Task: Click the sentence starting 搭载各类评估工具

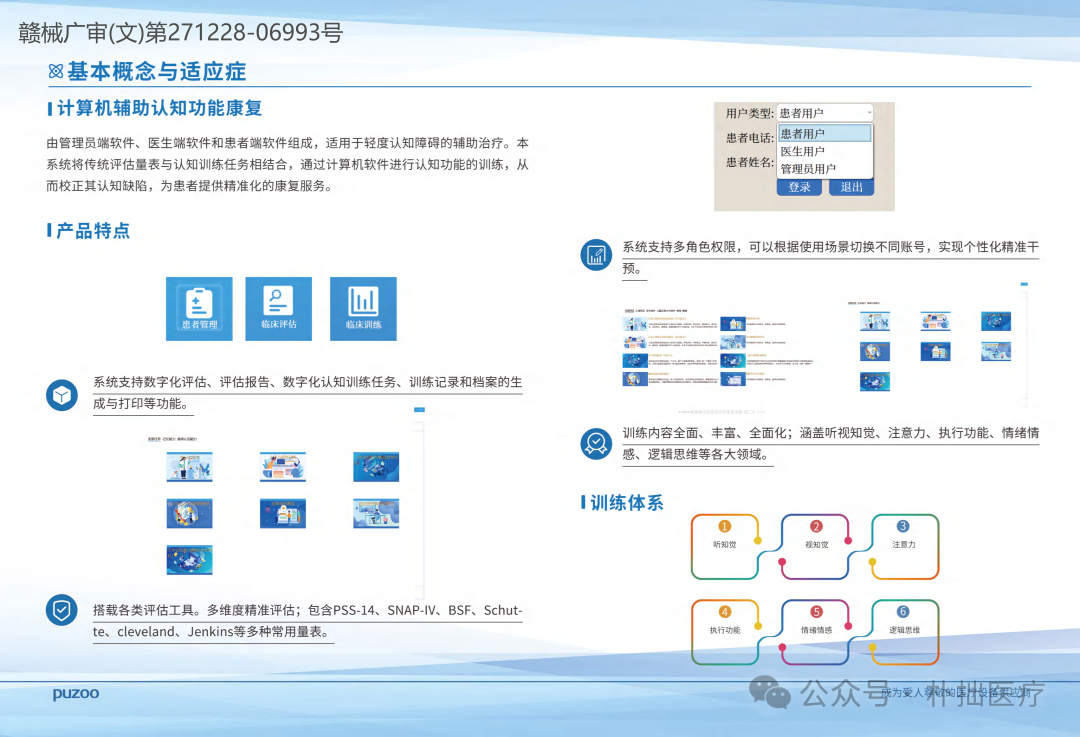Action: click(x=307, y=621)
